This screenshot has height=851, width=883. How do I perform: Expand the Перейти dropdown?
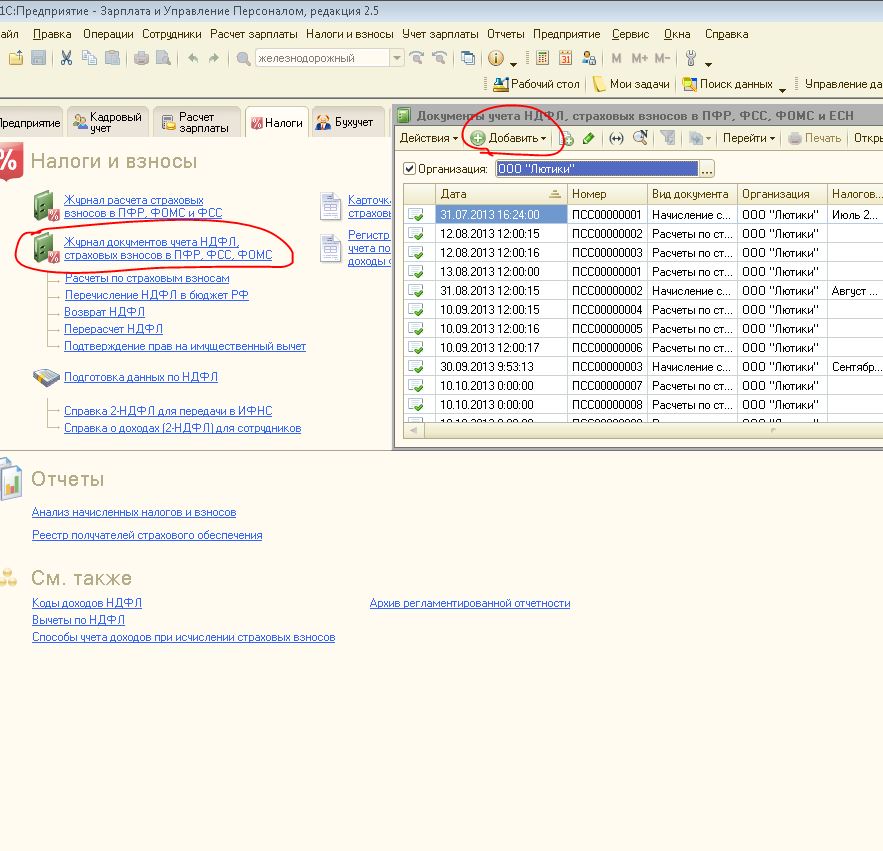[748, 138]
